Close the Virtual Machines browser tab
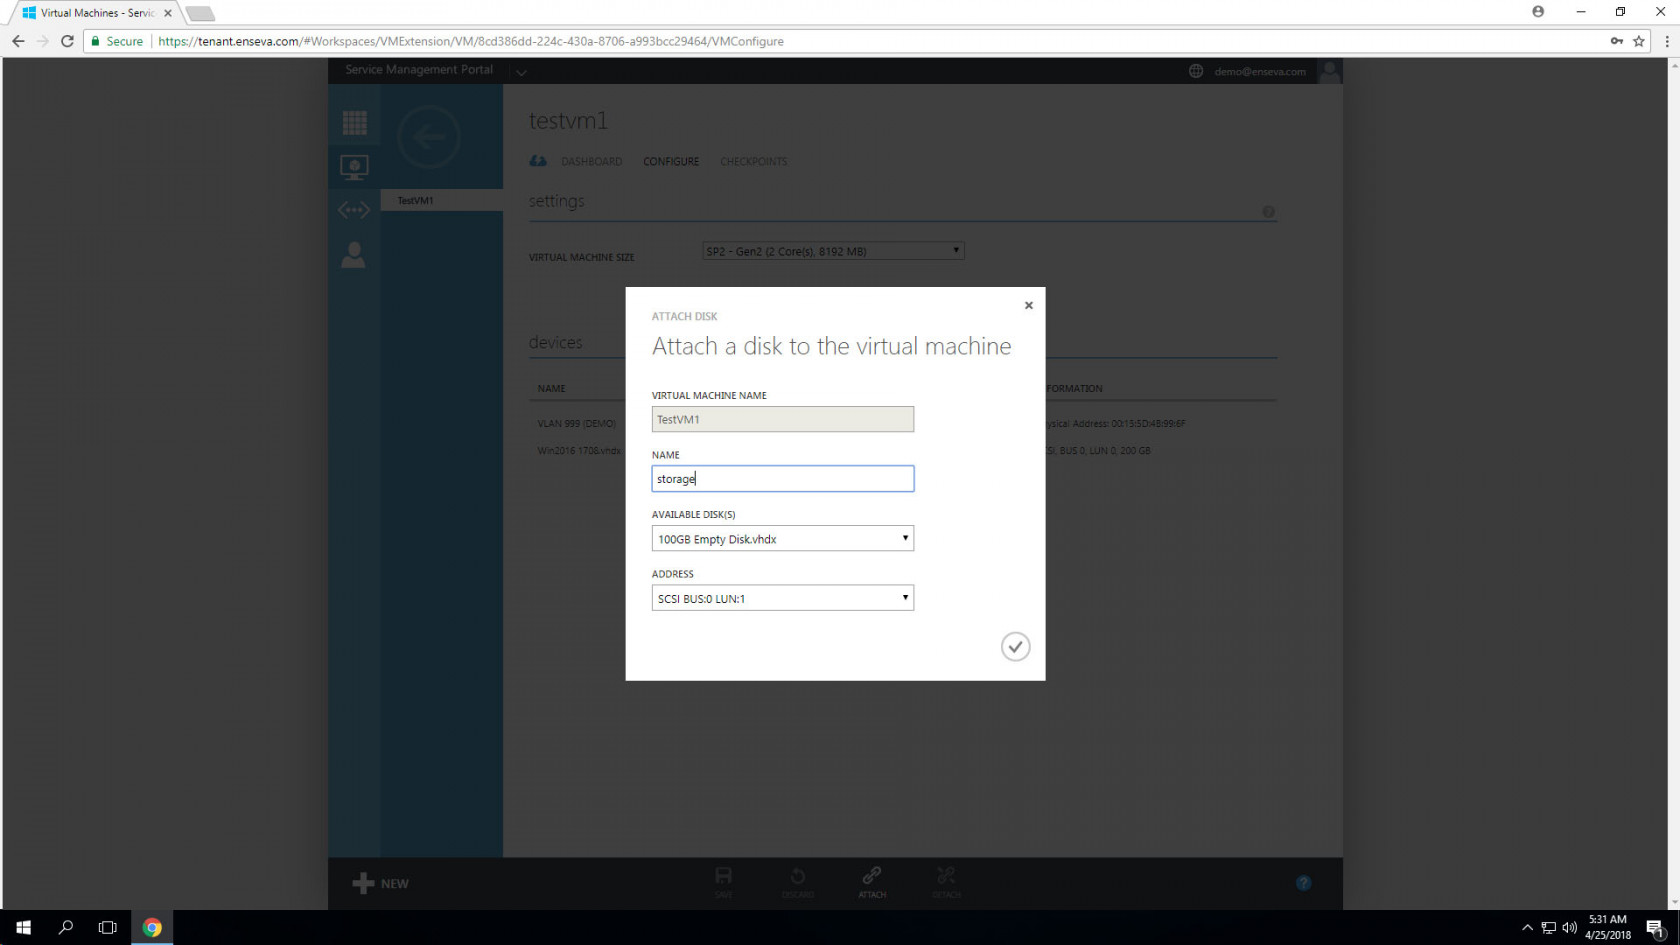1680x945 pixels. point(167,13)
